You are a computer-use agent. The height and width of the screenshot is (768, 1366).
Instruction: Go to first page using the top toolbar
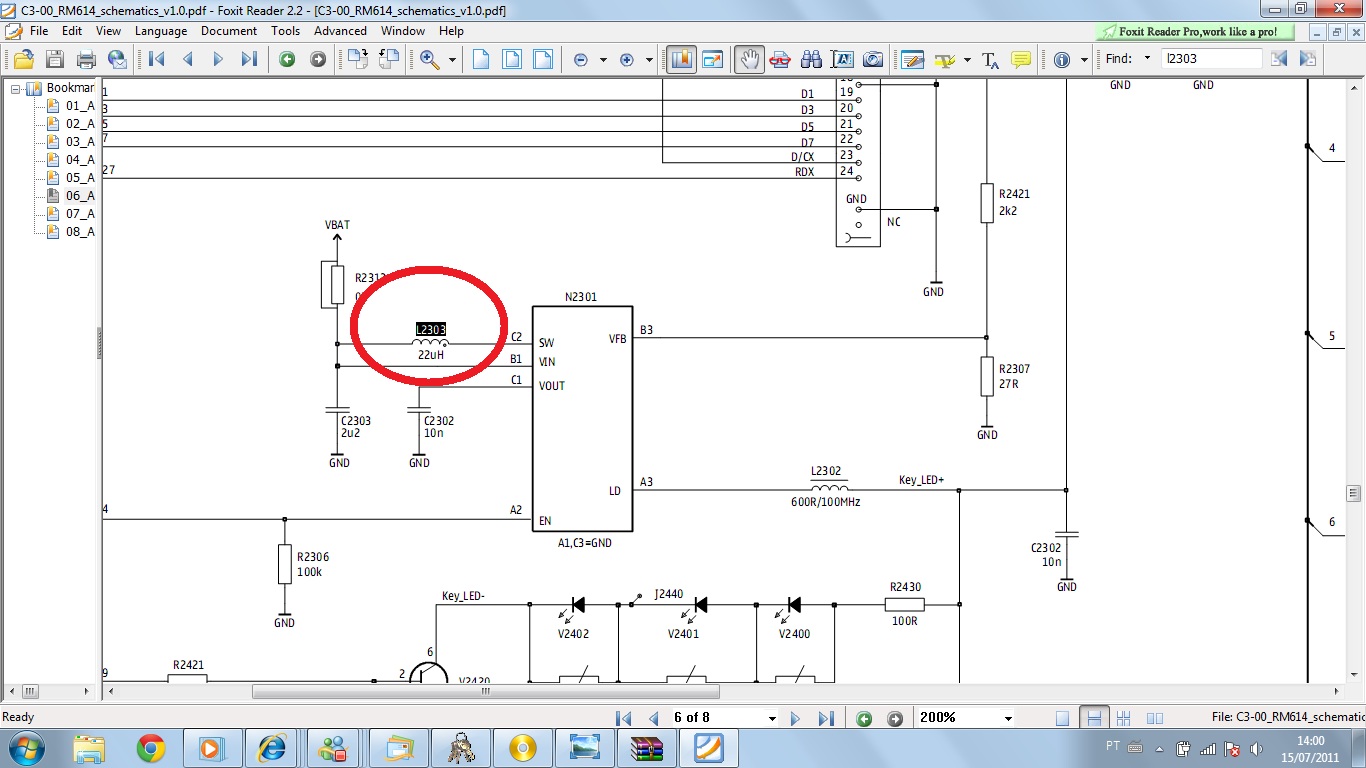(x=157, y=59)
